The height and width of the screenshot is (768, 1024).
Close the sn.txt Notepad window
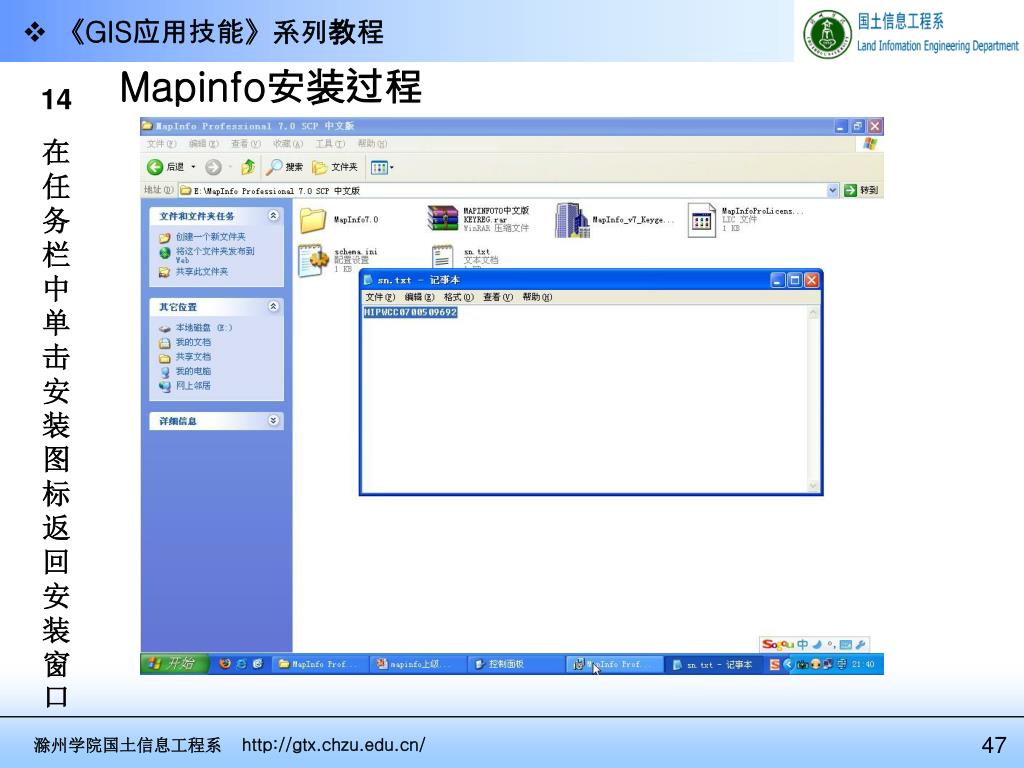pyautogui.click(x=811, y=280)
